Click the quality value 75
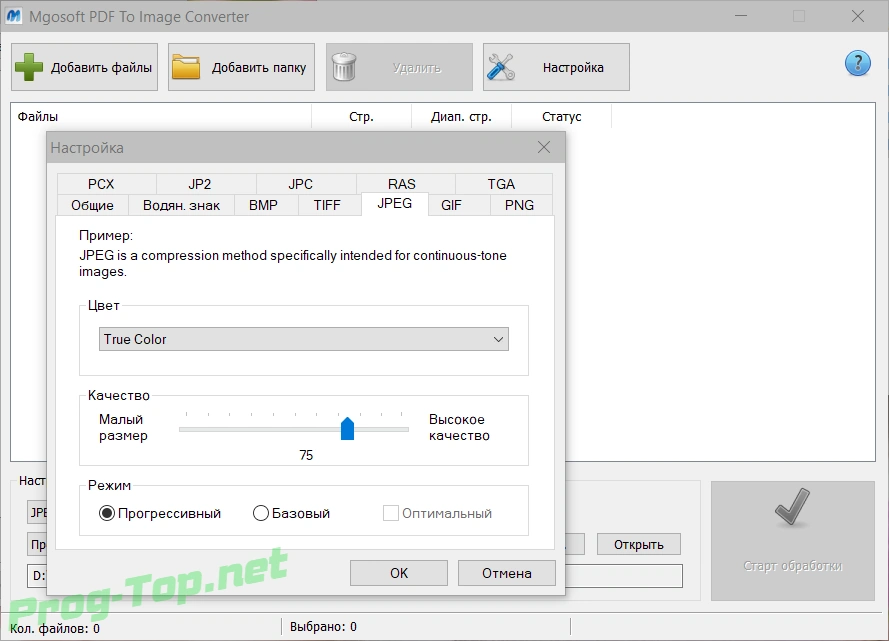Image resolution: width=889 pixels, height=641 pixels. click(x=306, y=455)
